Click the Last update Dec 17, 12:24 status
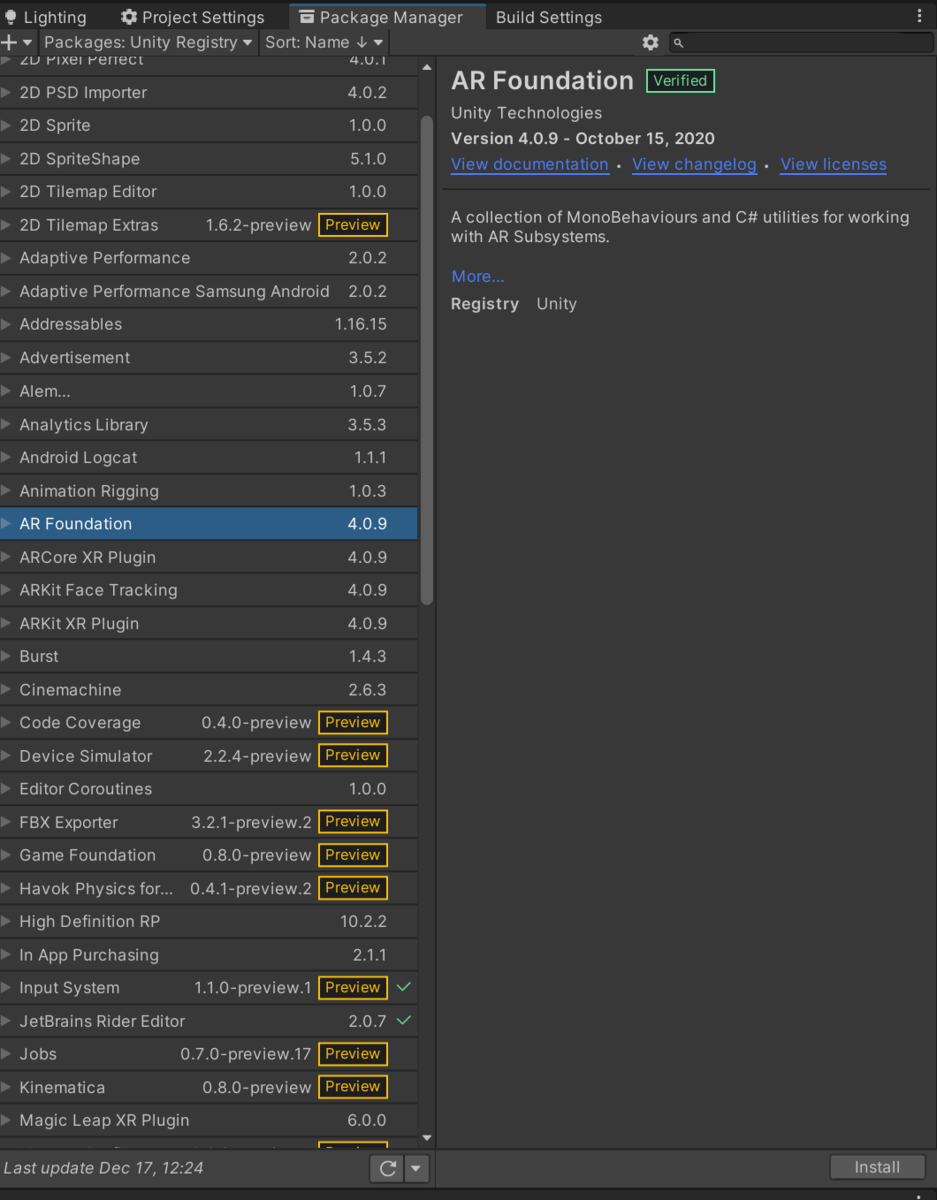Viewport: 937px width, 1200px height. click(104, 1168)
